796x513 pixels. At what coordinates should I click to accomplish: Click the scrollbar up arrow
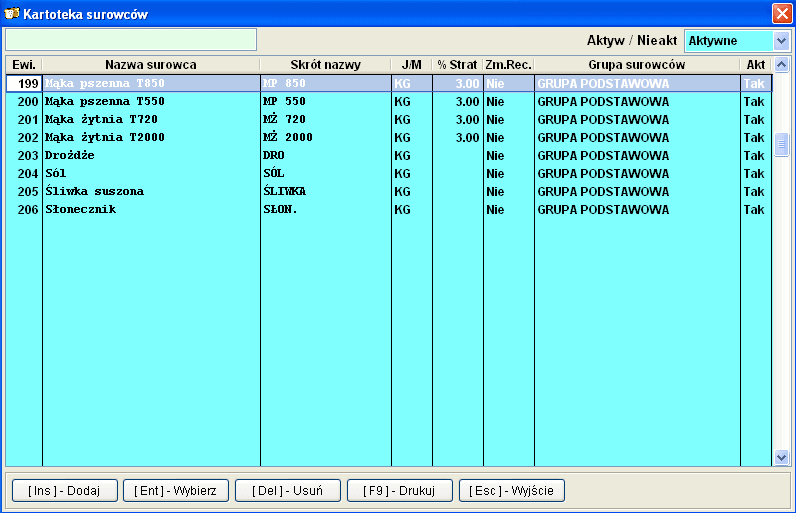point(781,65)
